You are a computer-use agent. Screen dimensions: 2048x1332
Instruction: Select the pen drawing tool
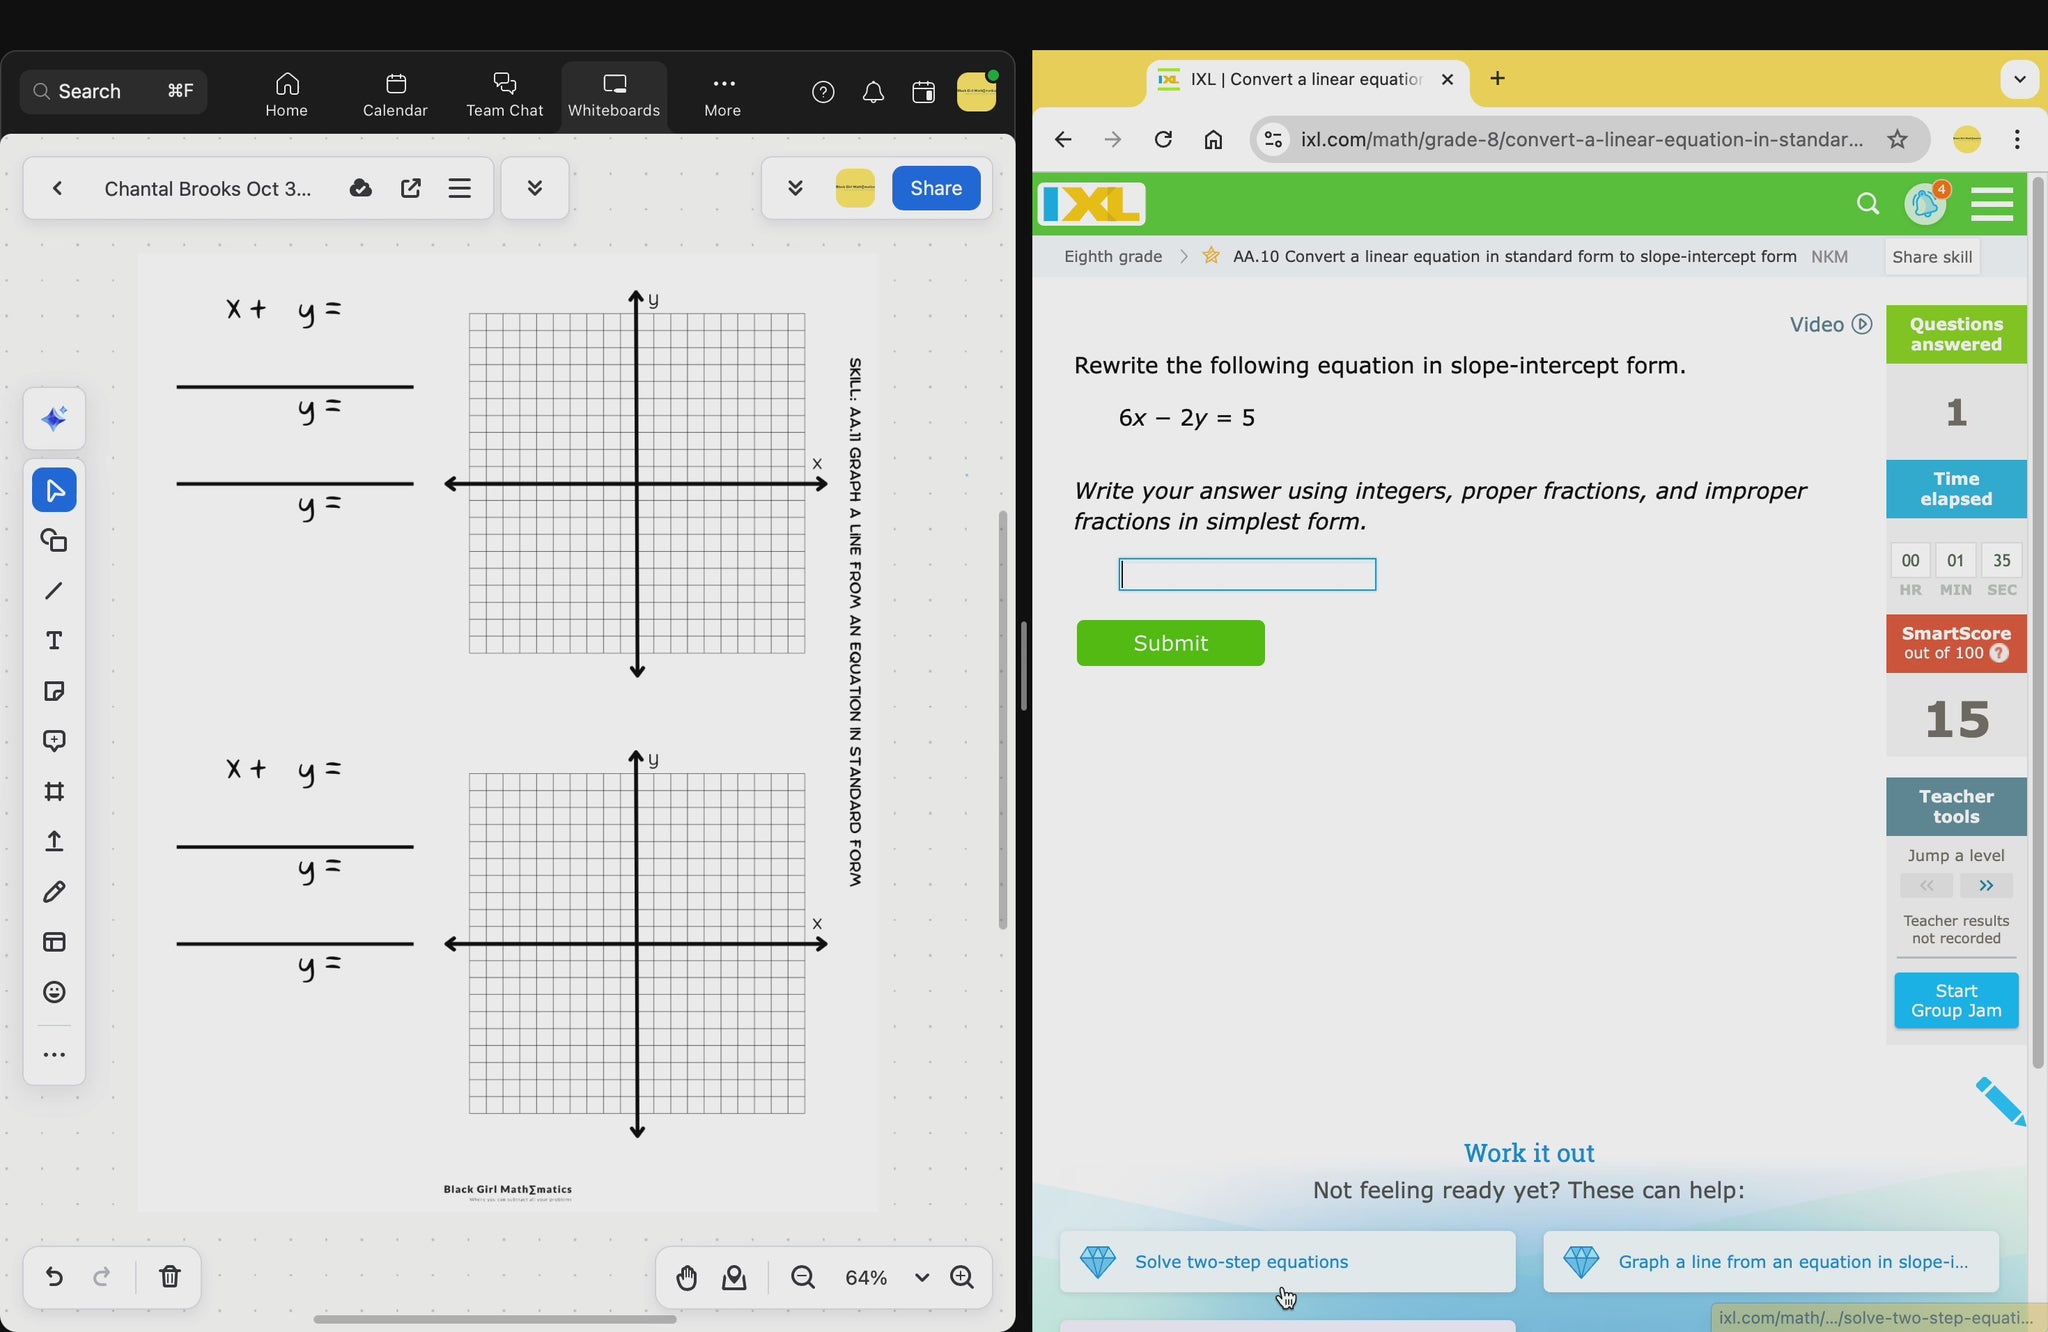[54, 892]
